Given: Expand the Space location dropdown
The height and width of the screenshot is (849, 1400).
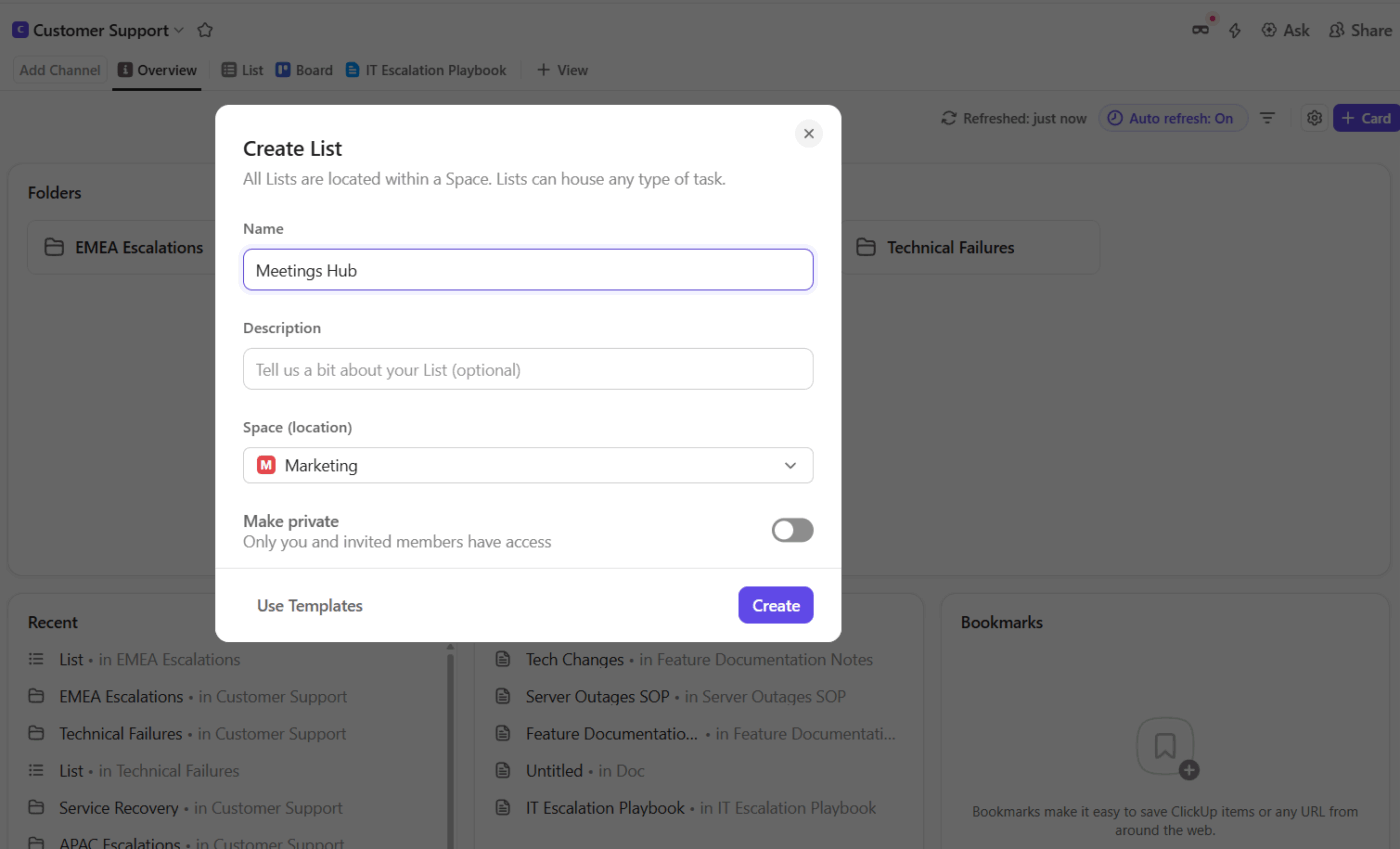Looking at the screenshot, I should 789,465.
